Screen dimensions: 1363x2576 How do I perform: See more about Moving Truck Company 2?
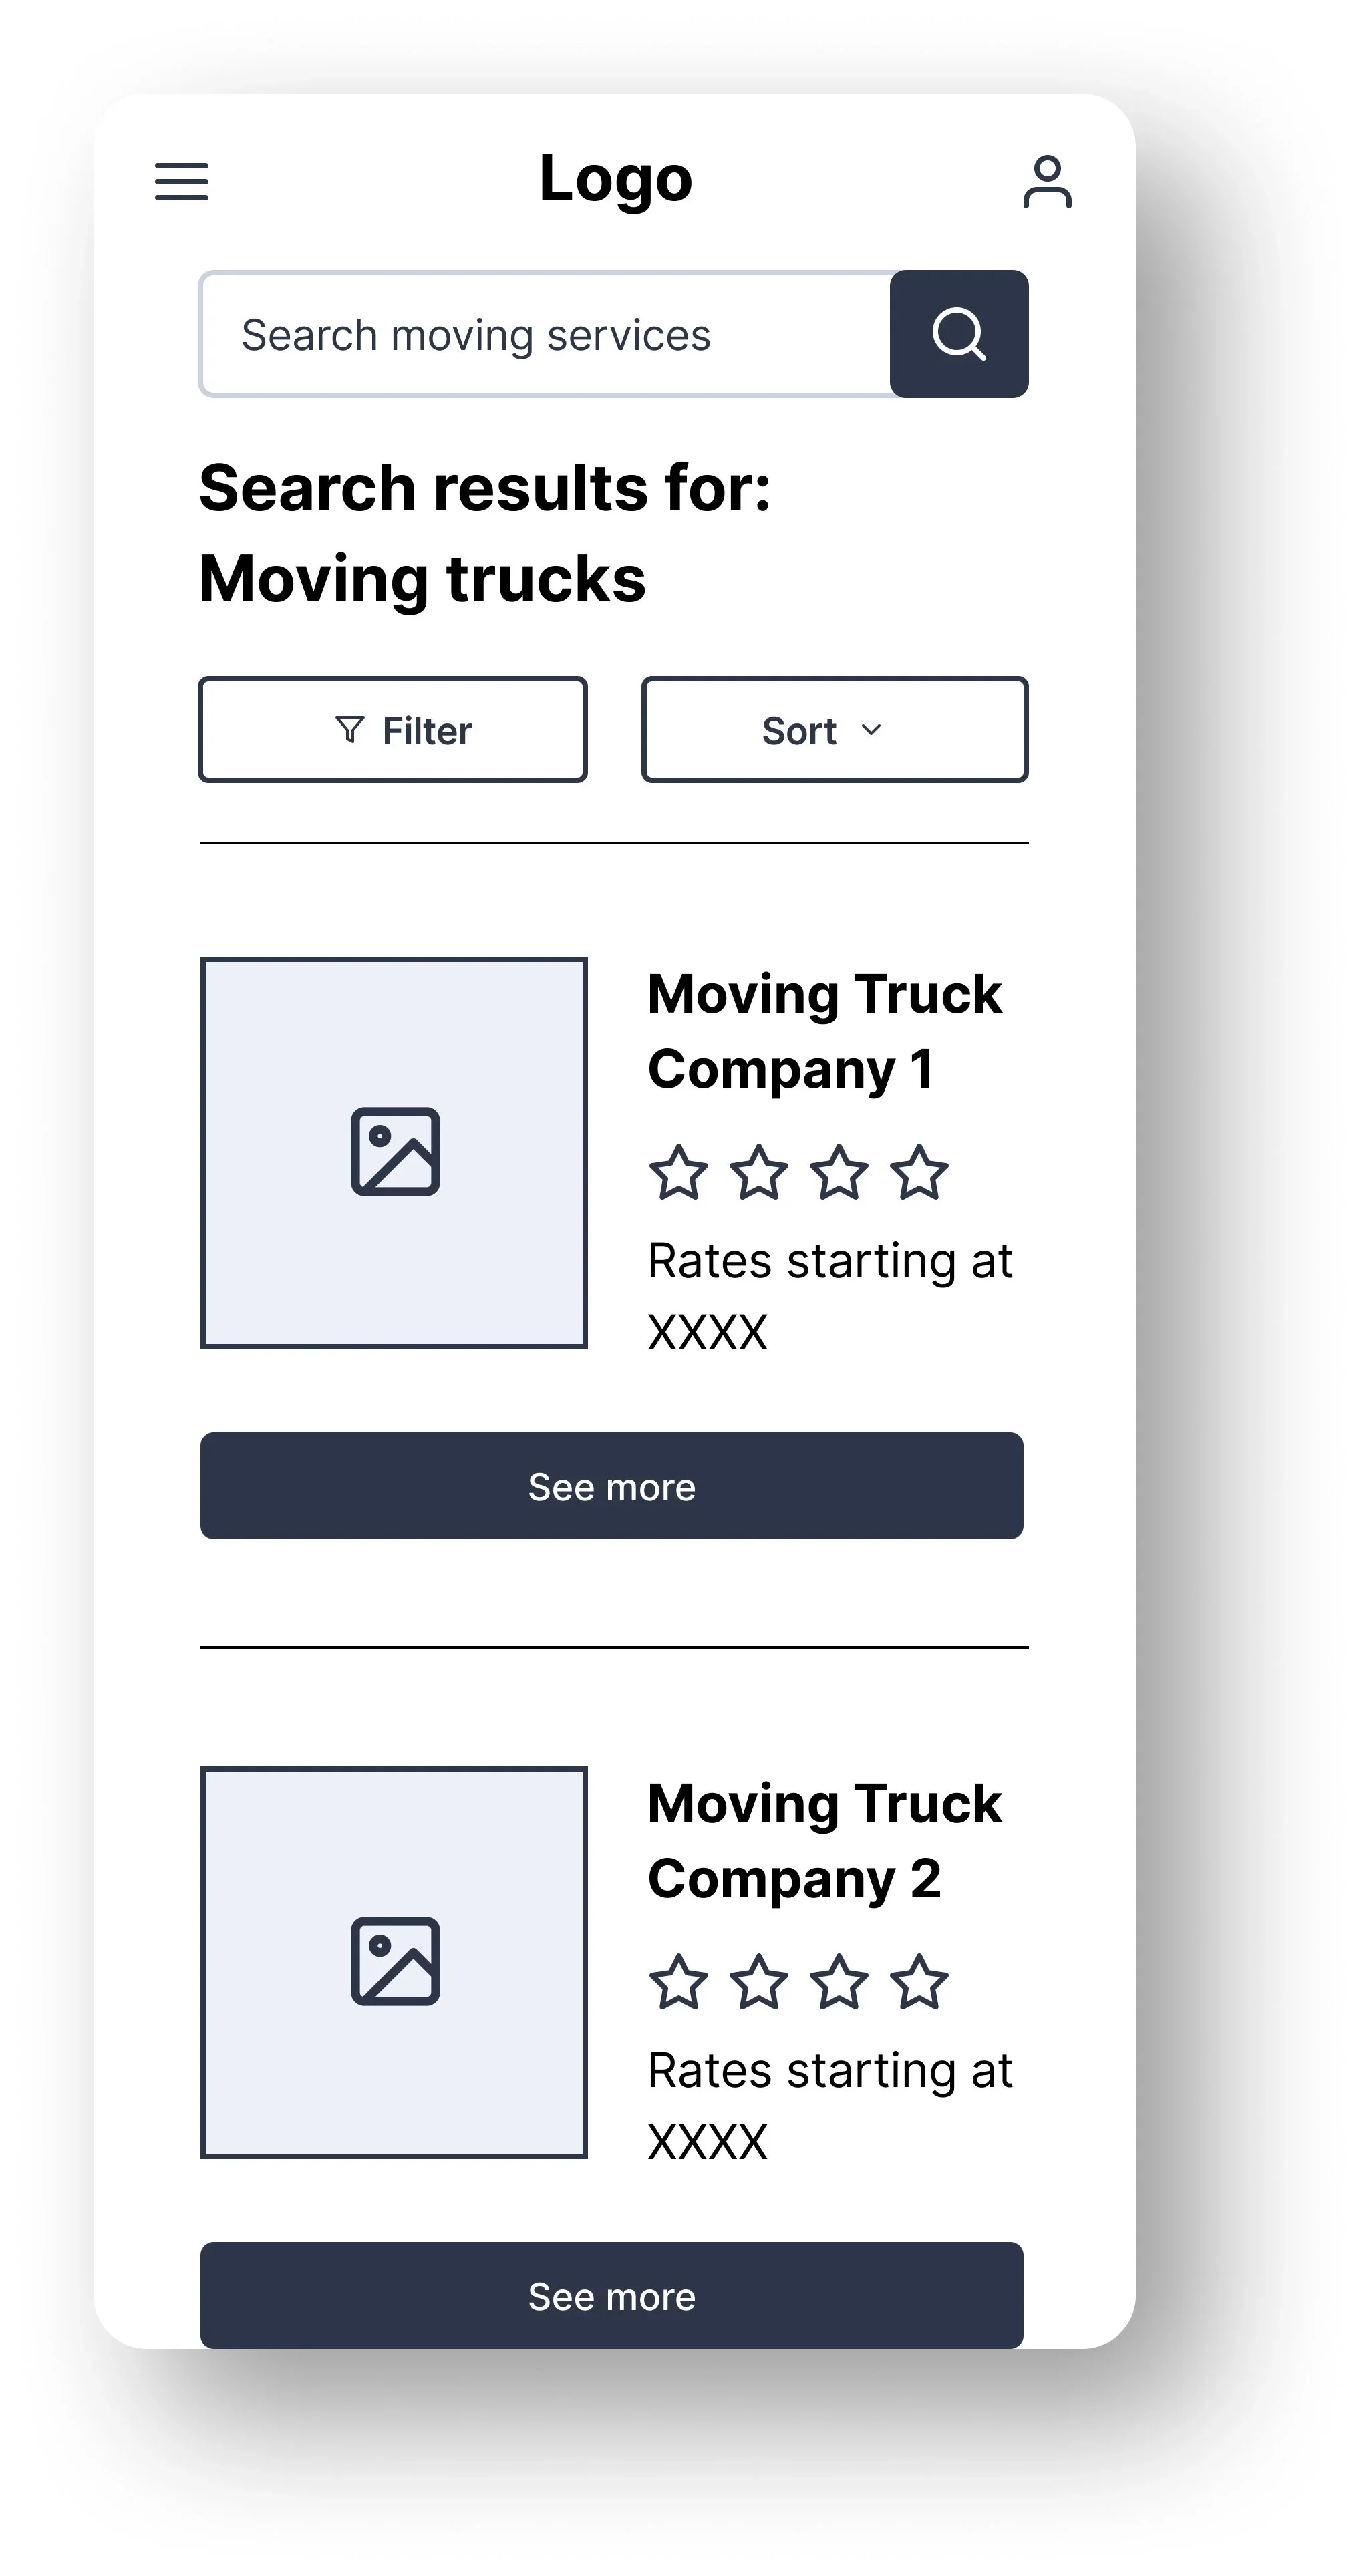pos(611,2296)
